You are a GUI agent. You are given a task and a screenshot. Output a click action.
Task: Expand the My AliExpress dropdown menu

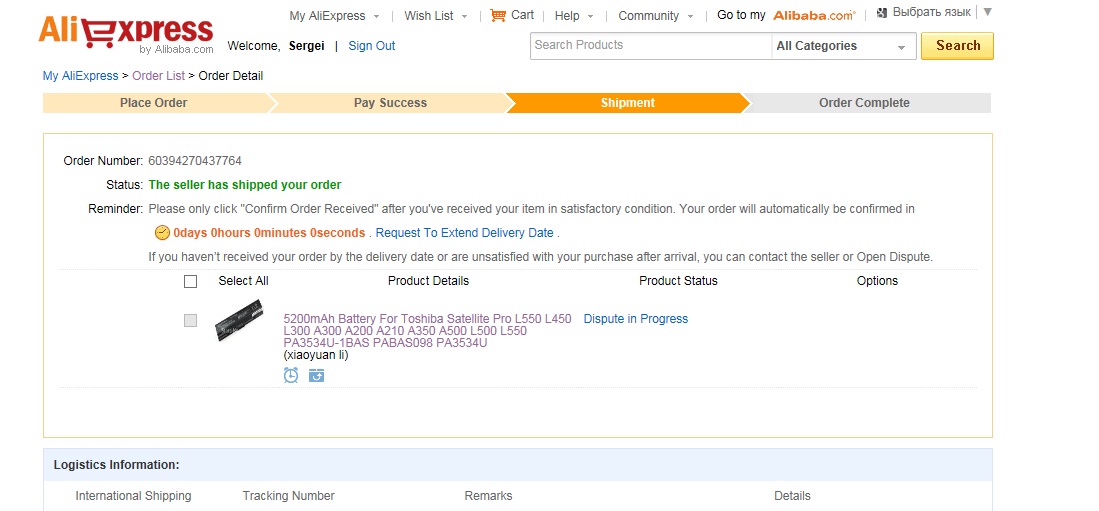tap(334, 16)
